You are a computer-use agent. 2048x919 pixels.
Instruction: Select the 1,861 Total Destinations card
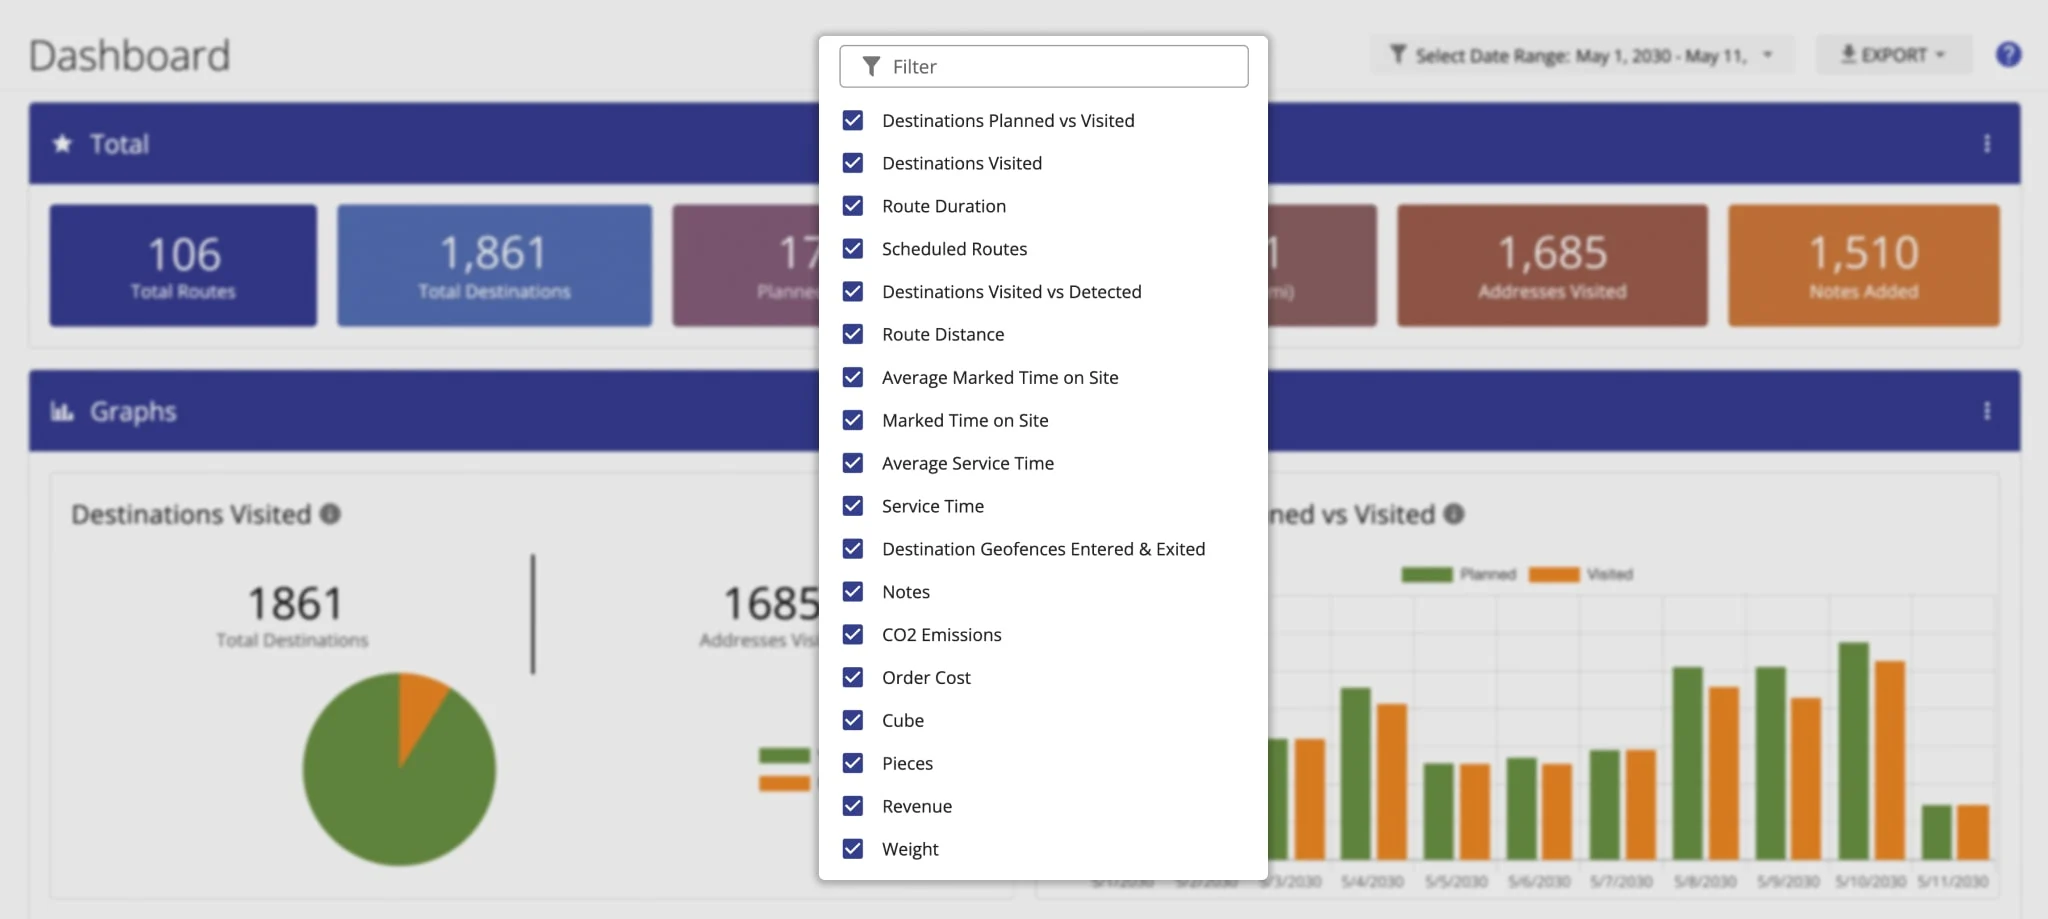[494, 265]
